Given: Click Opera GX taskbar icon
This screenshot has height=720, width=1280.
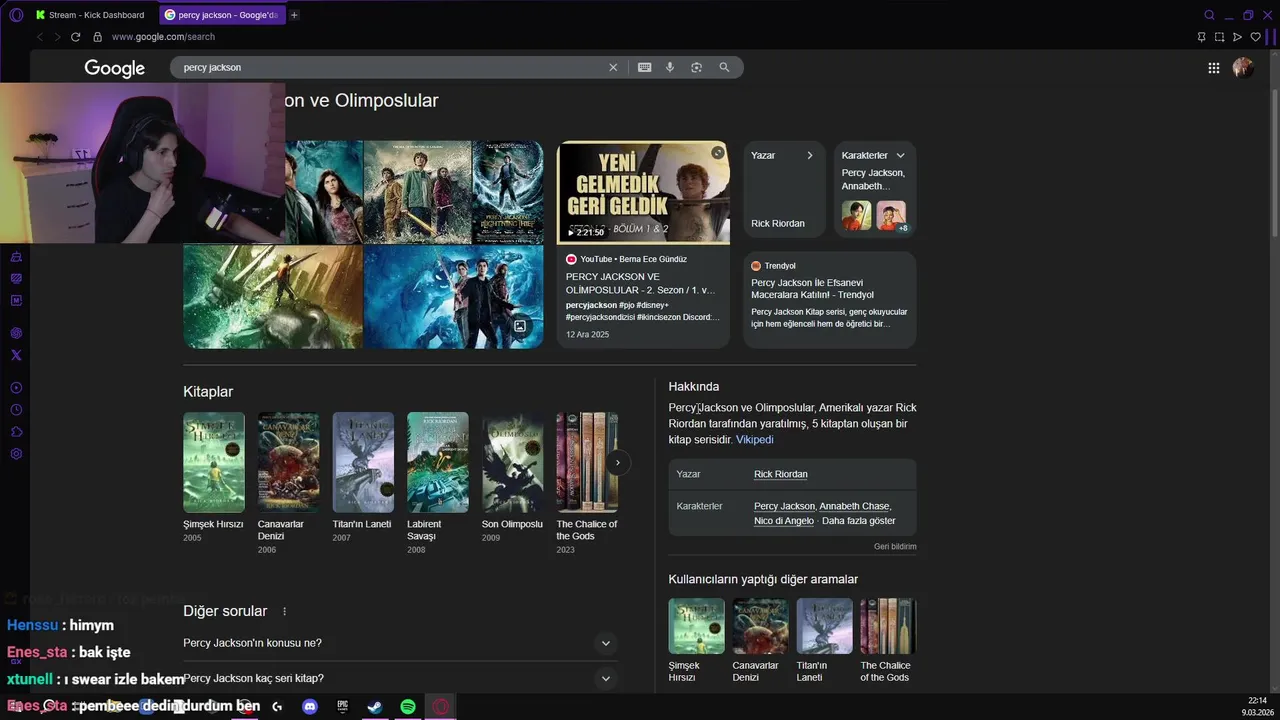Looking at the screenshot, I should 441,706.
